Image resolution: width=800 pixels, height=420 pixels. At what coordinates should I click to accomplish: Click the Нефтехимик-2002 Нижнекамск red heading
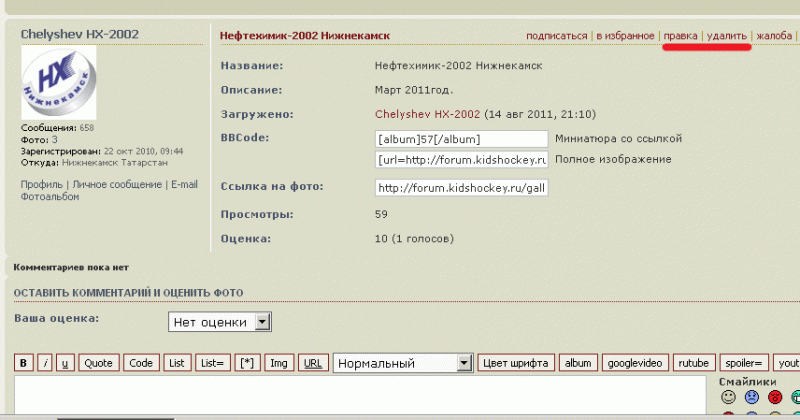pos(305,36)
